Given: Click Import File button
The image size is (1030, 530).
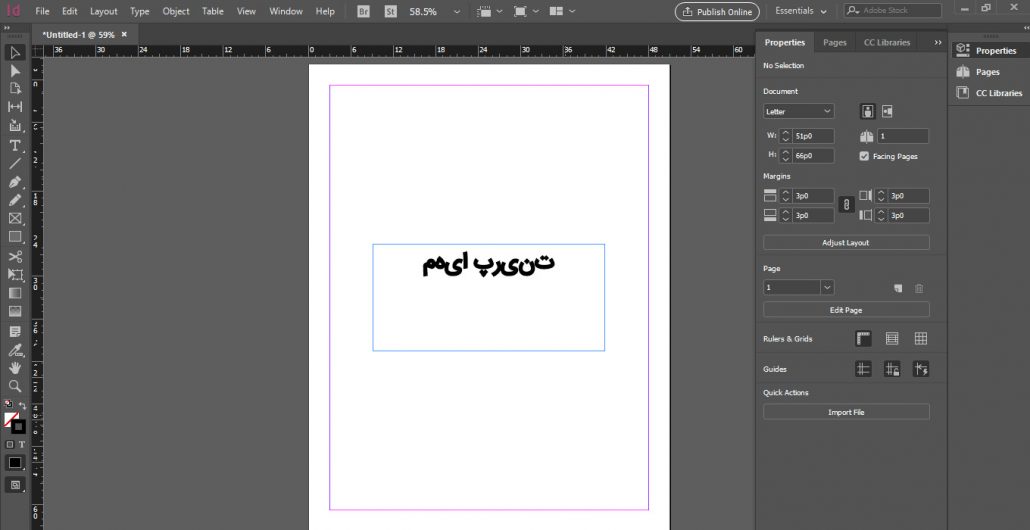Looking at the screenshot, I should (846, 412).
